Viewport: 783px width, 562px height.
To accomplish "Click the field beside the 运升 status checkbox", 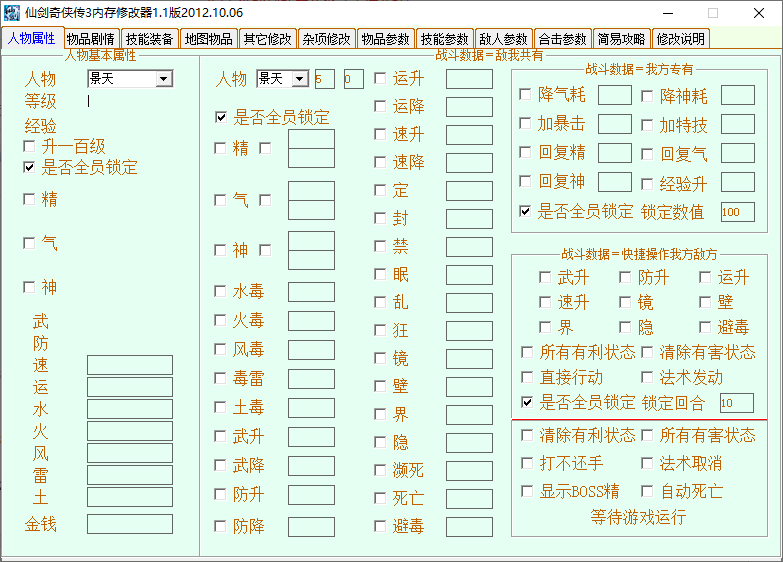I will point(469,79).
